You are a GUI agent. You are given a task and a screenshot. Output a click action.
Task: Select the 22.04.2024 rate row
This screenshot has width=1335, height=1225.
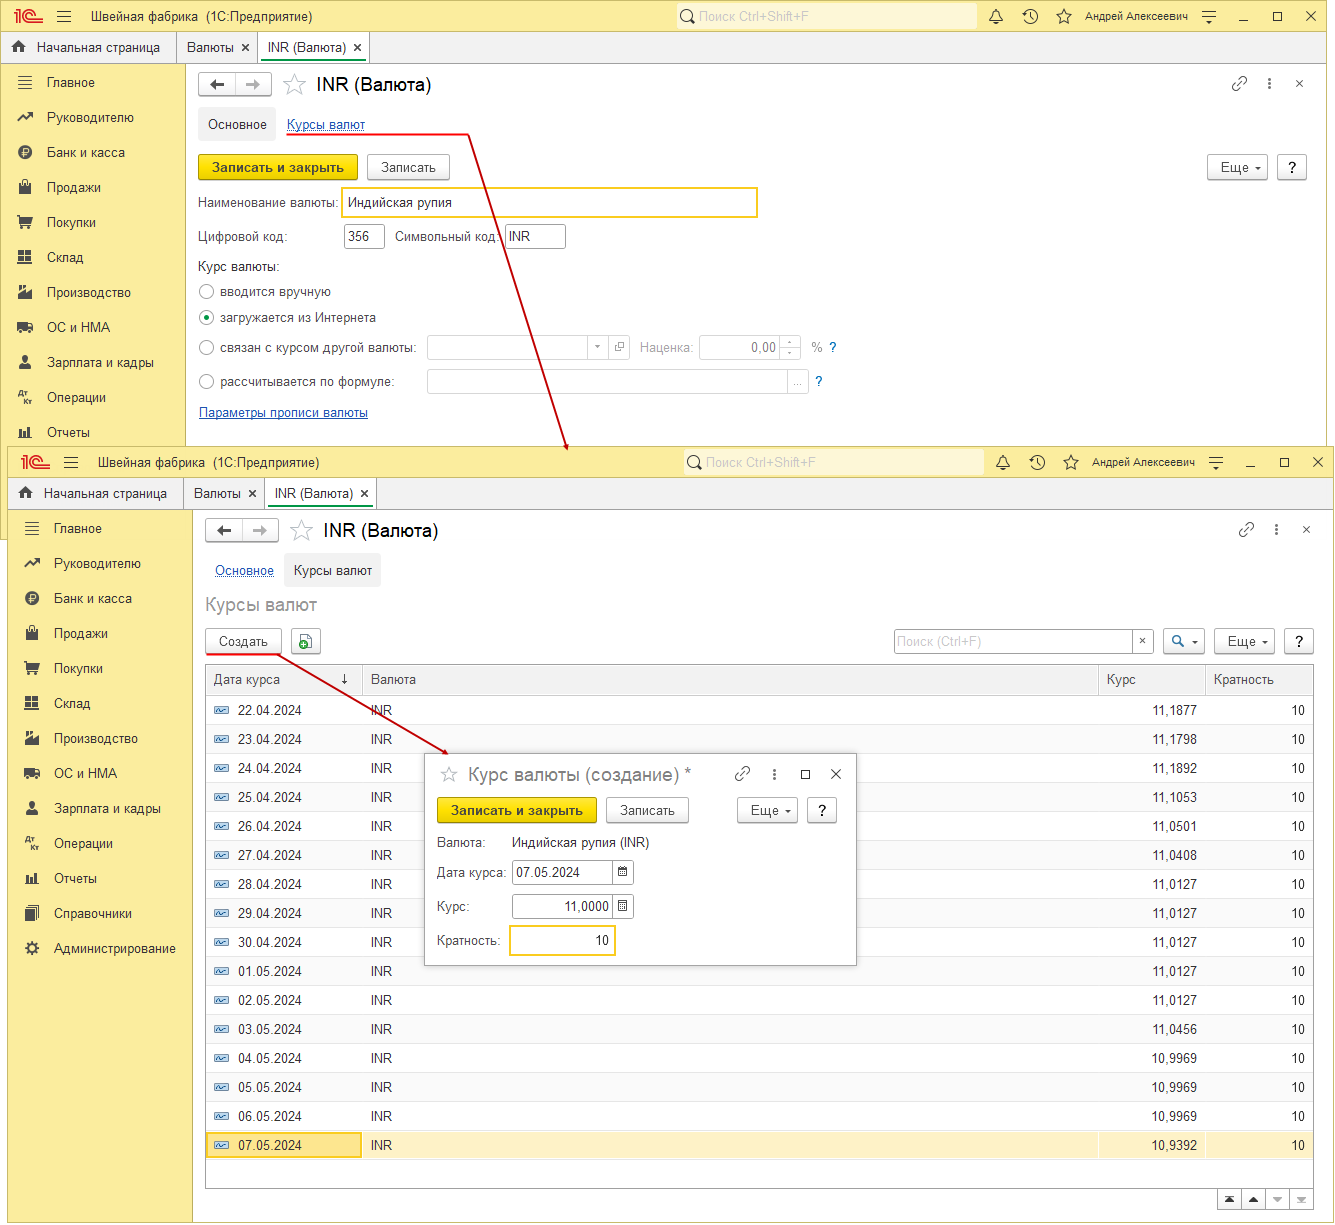(759, 710)
